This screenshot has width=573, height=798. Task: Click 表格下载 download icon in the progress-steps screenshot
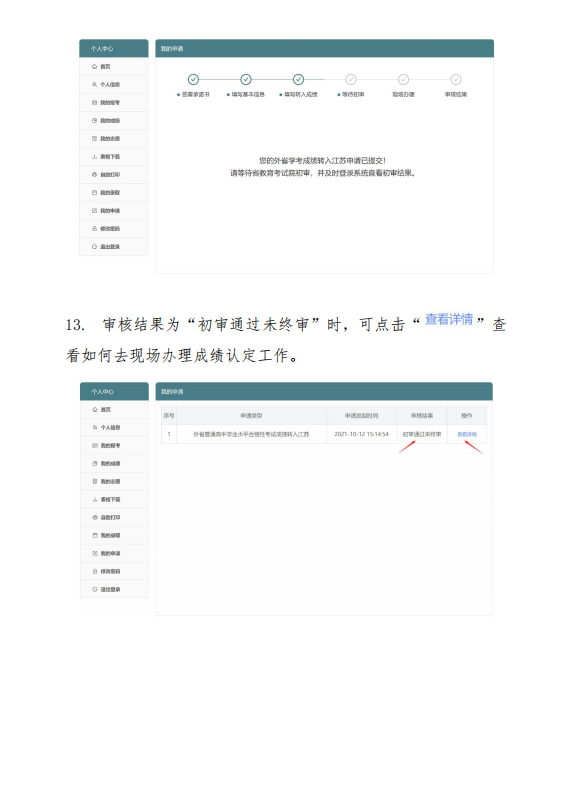coord(94,157)
